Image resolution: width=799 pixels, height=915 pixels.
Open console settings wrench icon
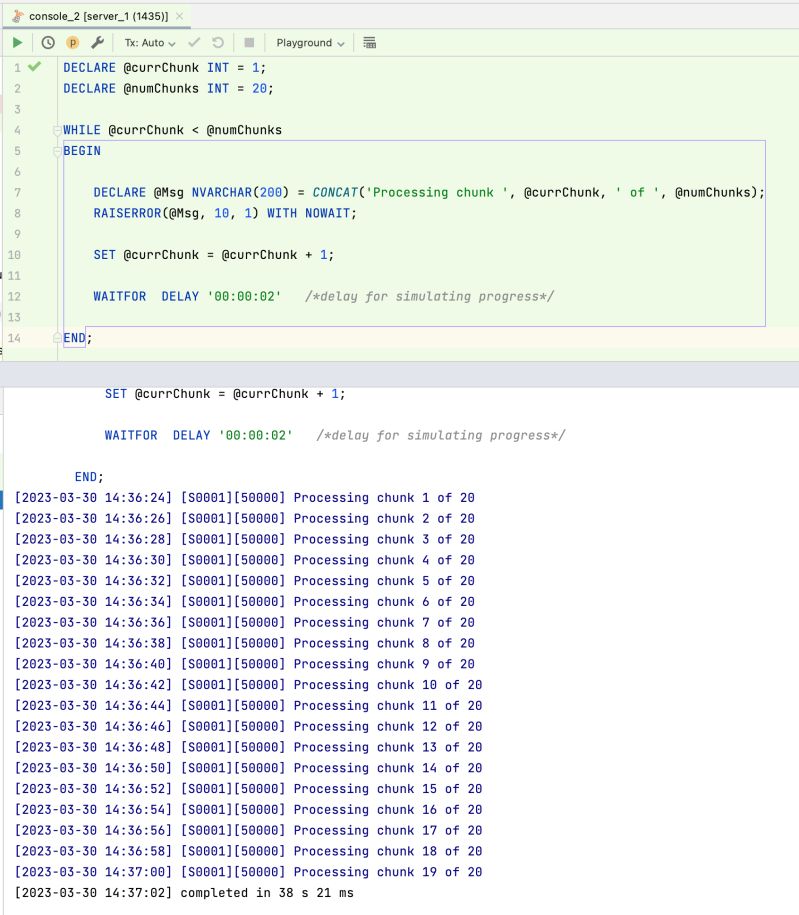click(97, 43)
